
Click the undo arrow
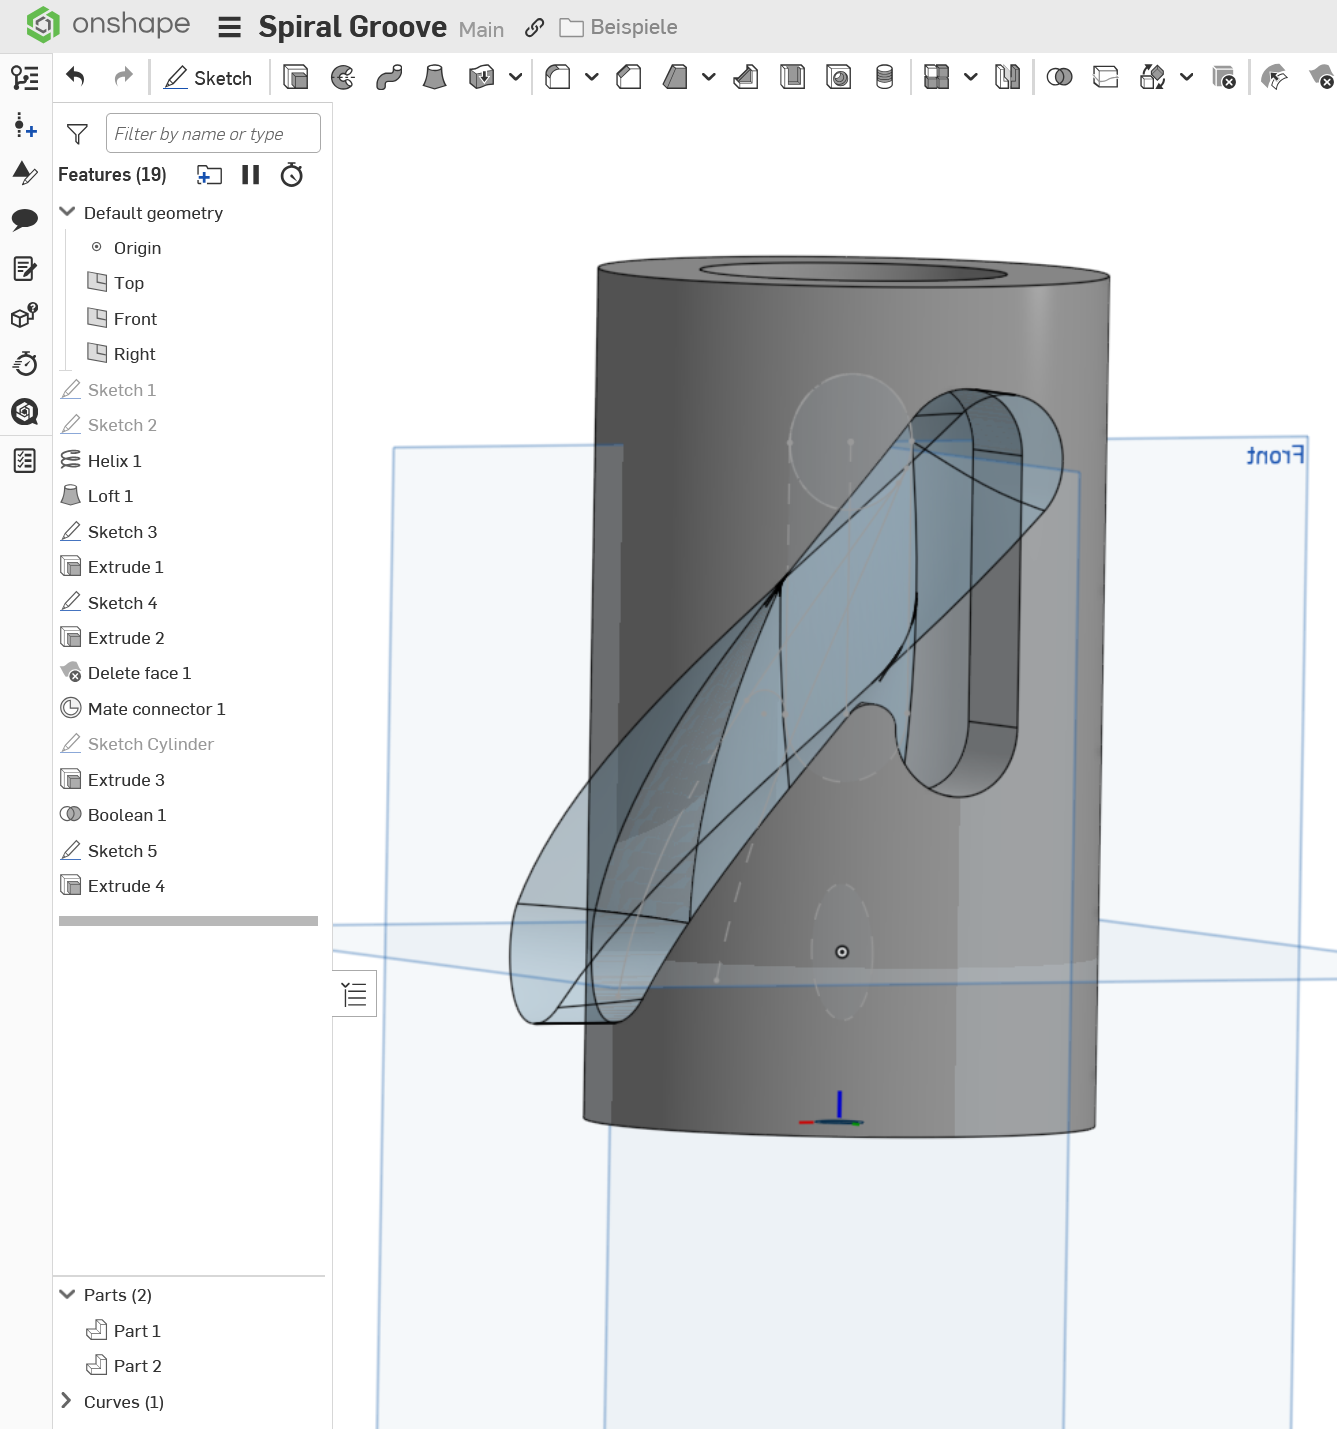[x=76, y=77]
